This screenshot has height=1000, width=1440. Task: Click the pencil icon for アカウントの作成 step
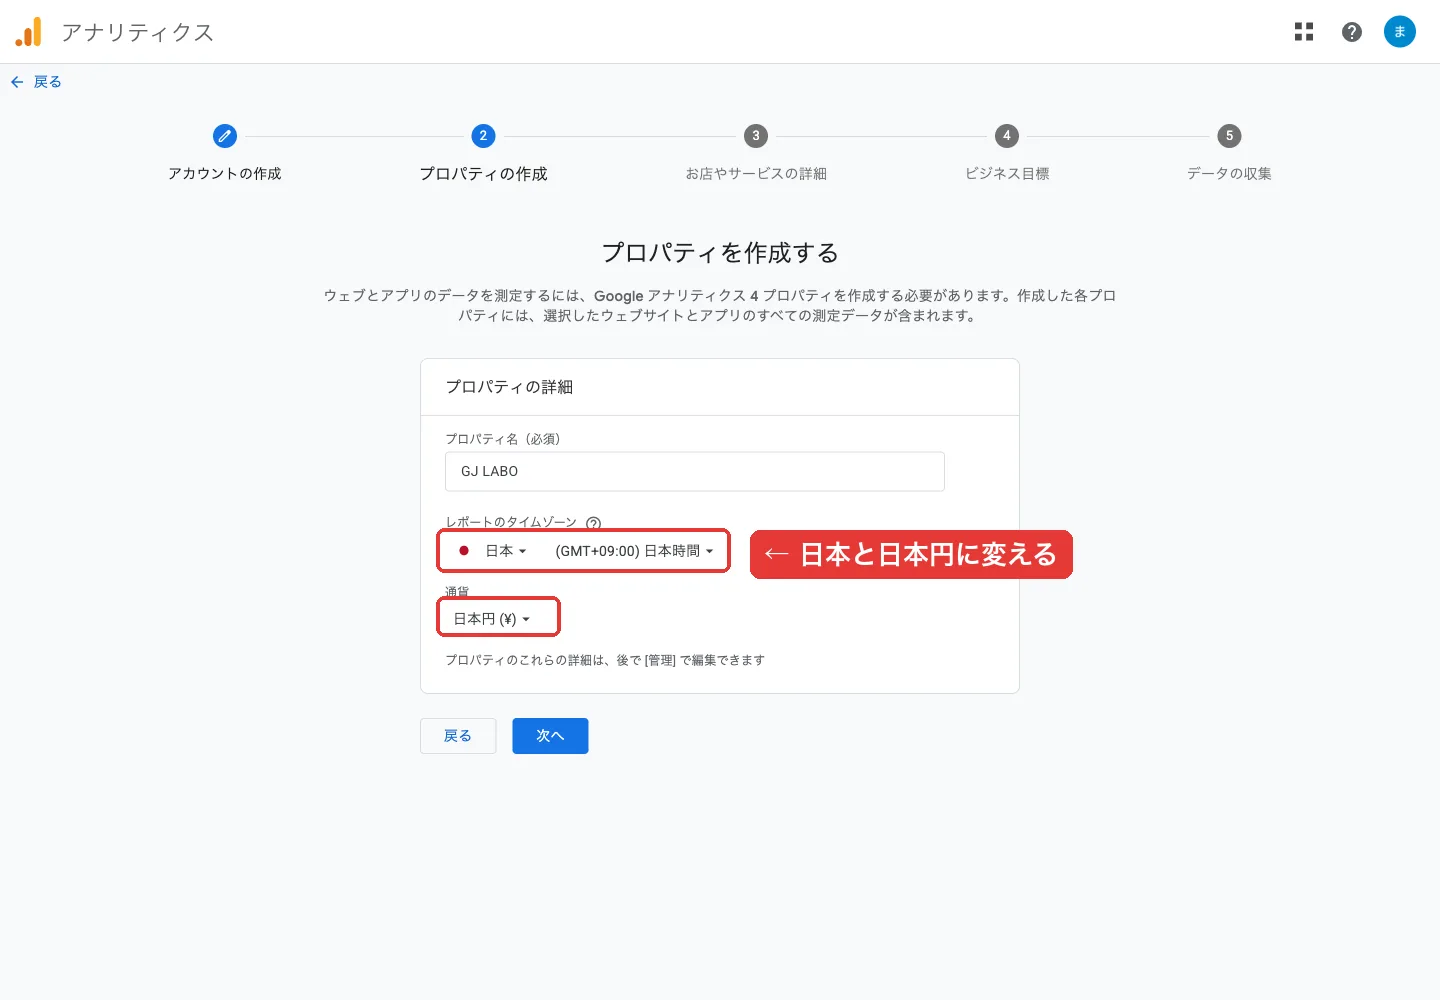225,136
